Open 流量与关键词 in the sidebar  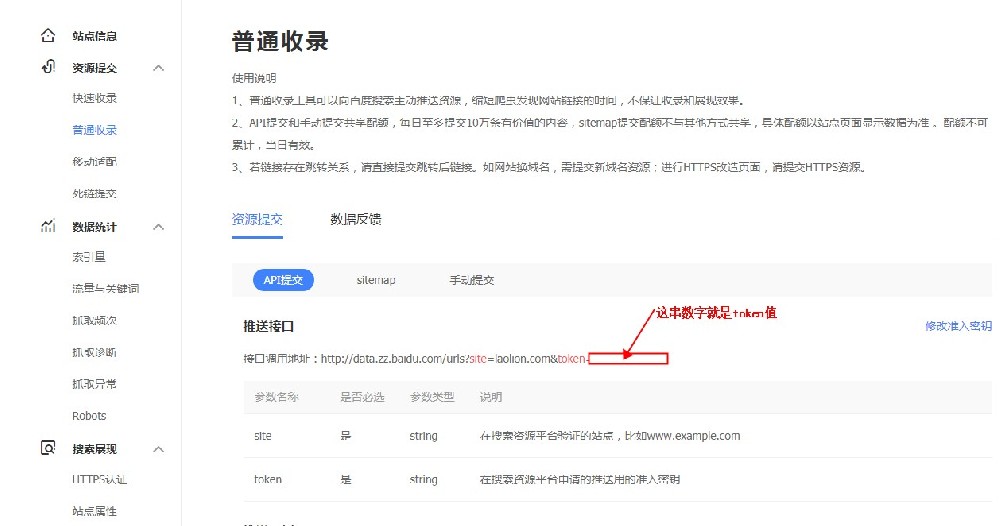(105, 289)
